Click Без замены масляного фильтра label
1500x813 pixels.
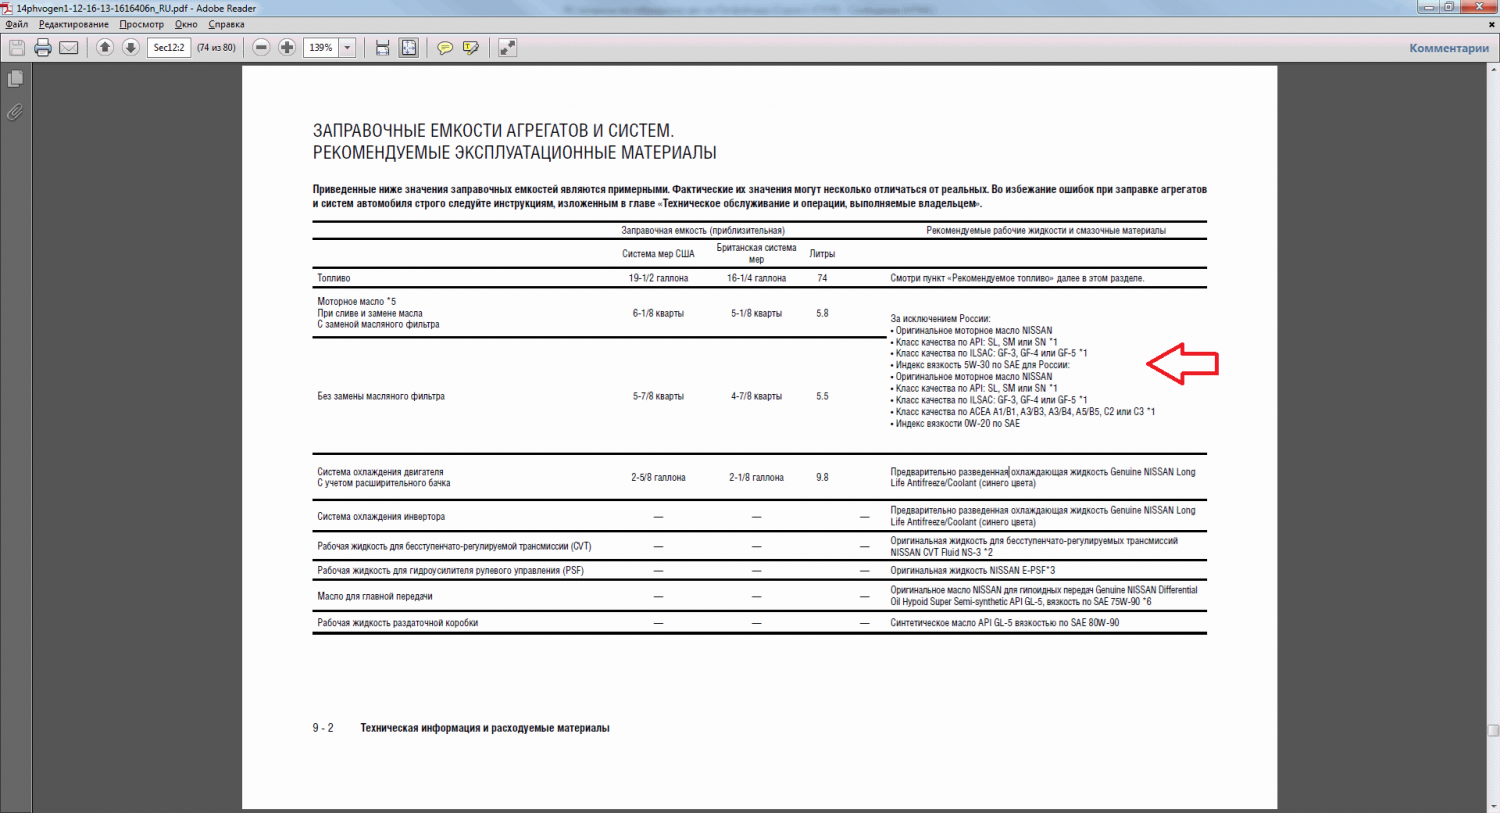(381, 396)
